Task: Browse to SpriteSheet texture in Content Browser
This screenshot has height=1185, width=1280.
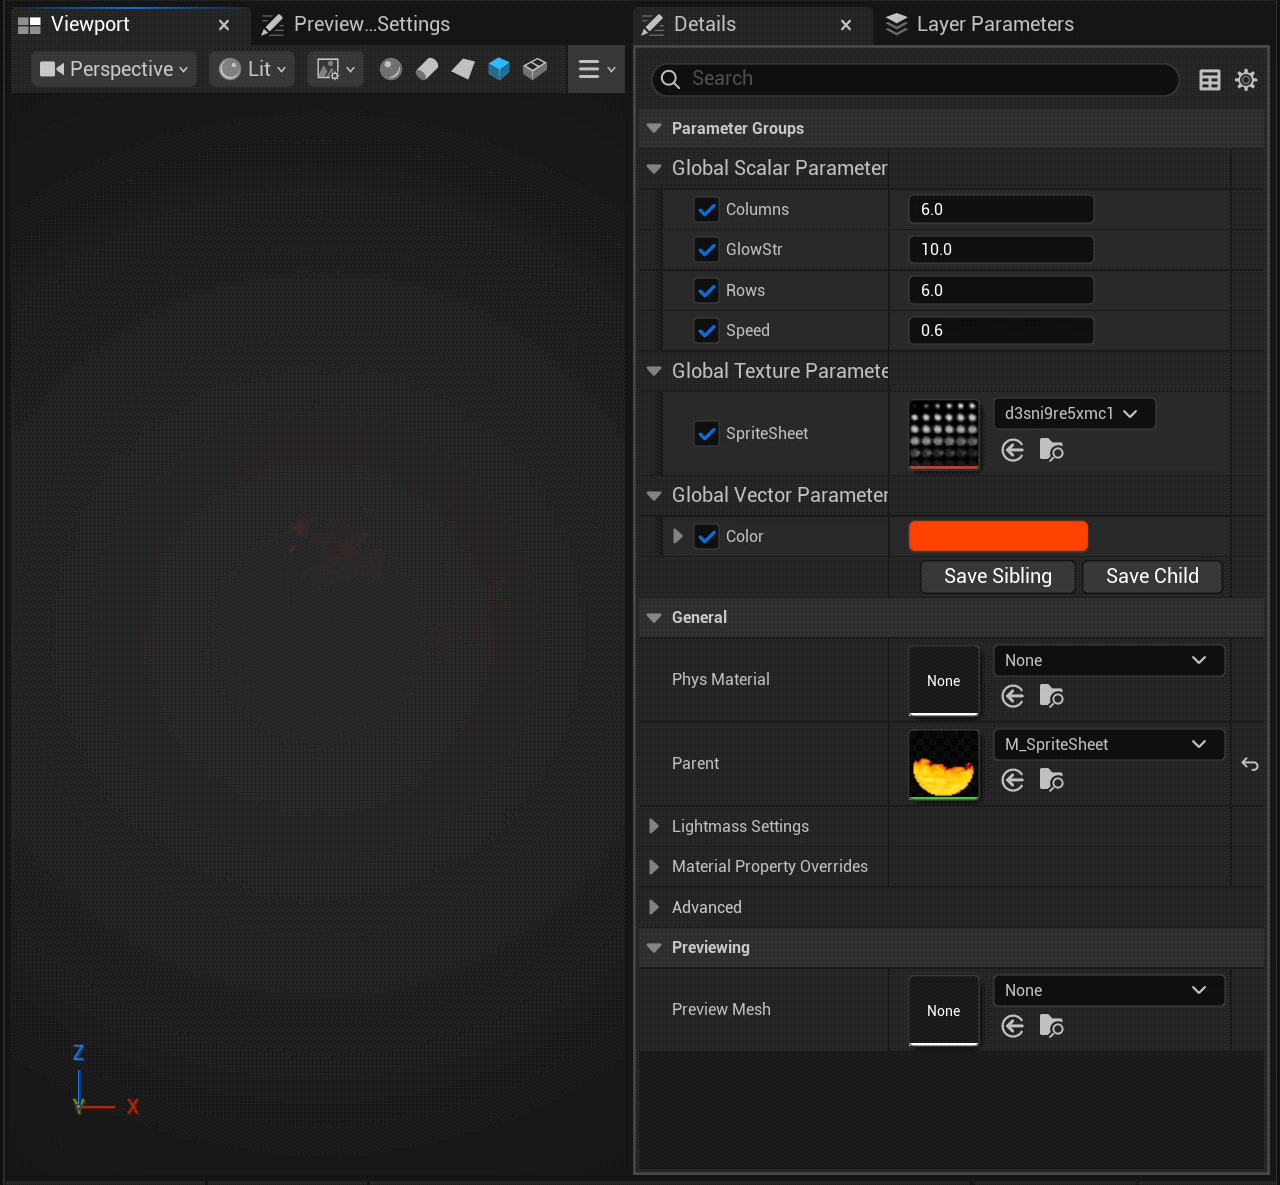Action: click(1051, 450)
